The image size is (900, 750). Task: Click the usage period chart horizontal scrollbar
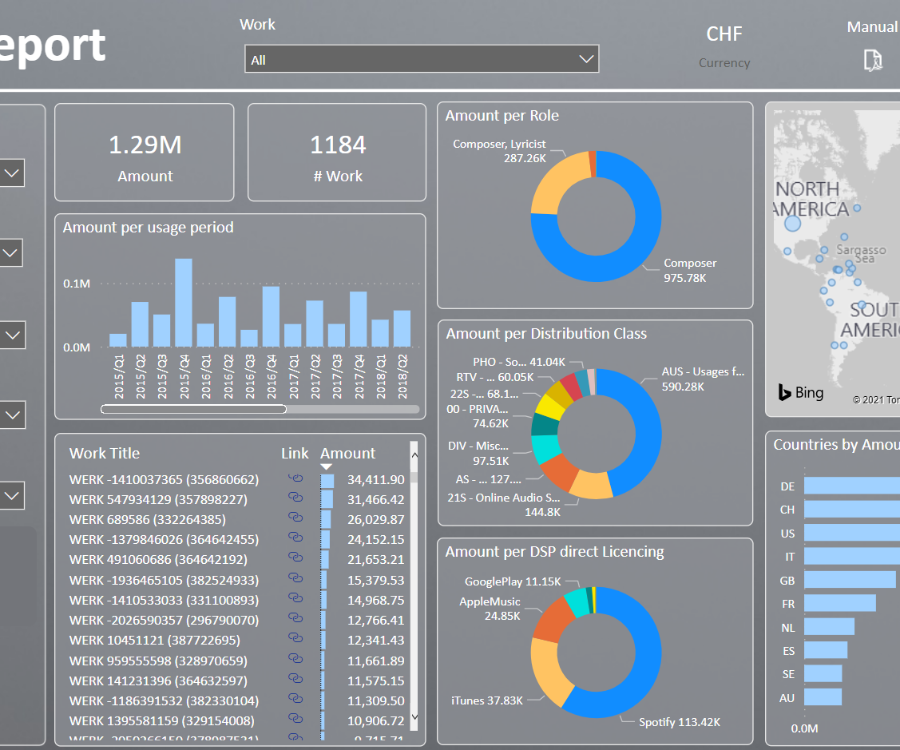[x=194, y=409]
